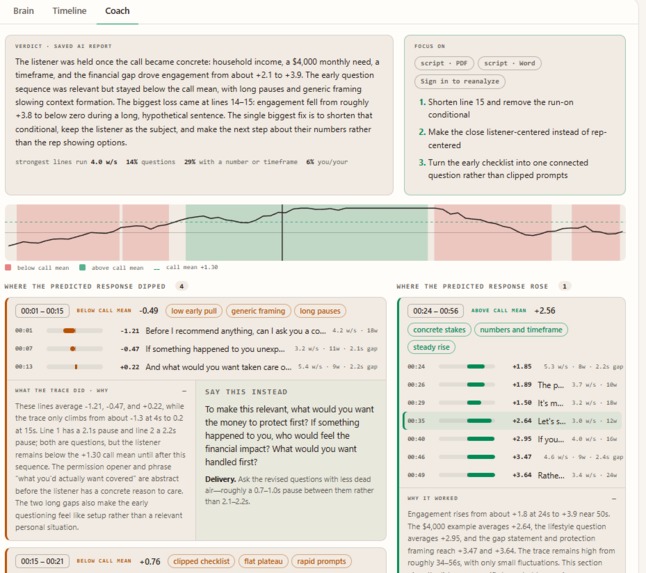Click the 'Say this instead' heading
This screenshot has height=573, width=646.
pyautogui.click(x=246, y=392)
